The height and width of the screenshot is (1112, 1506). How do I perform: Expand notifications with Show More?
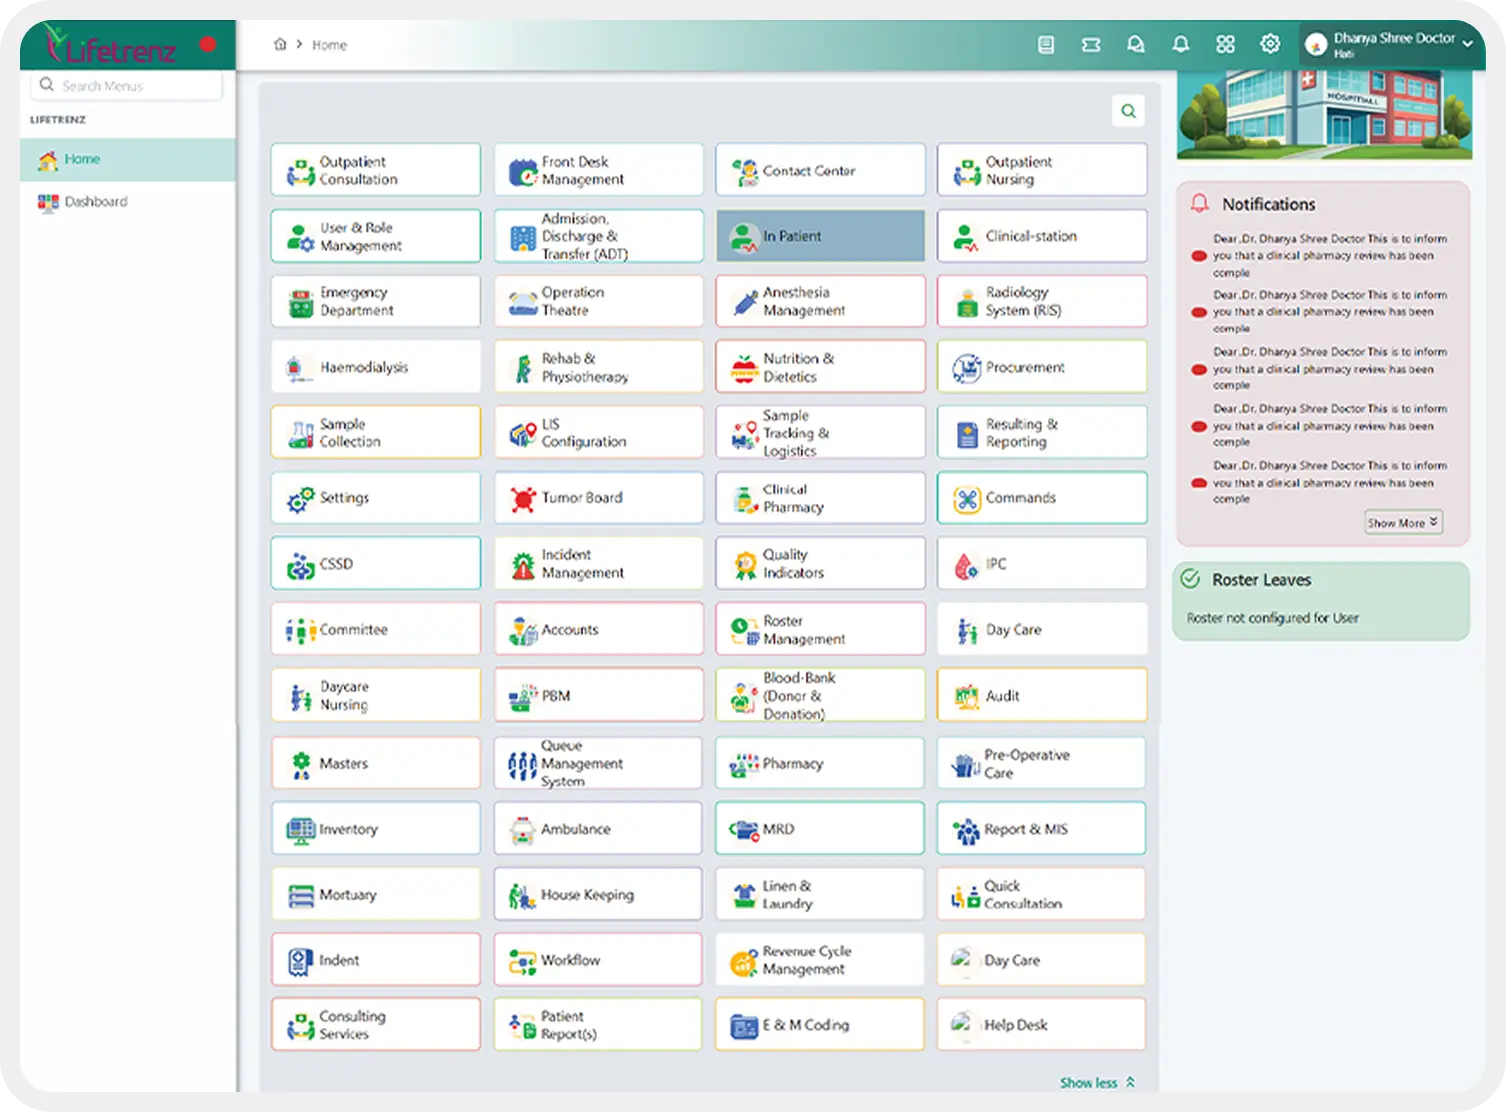(x=1404, y=522)
